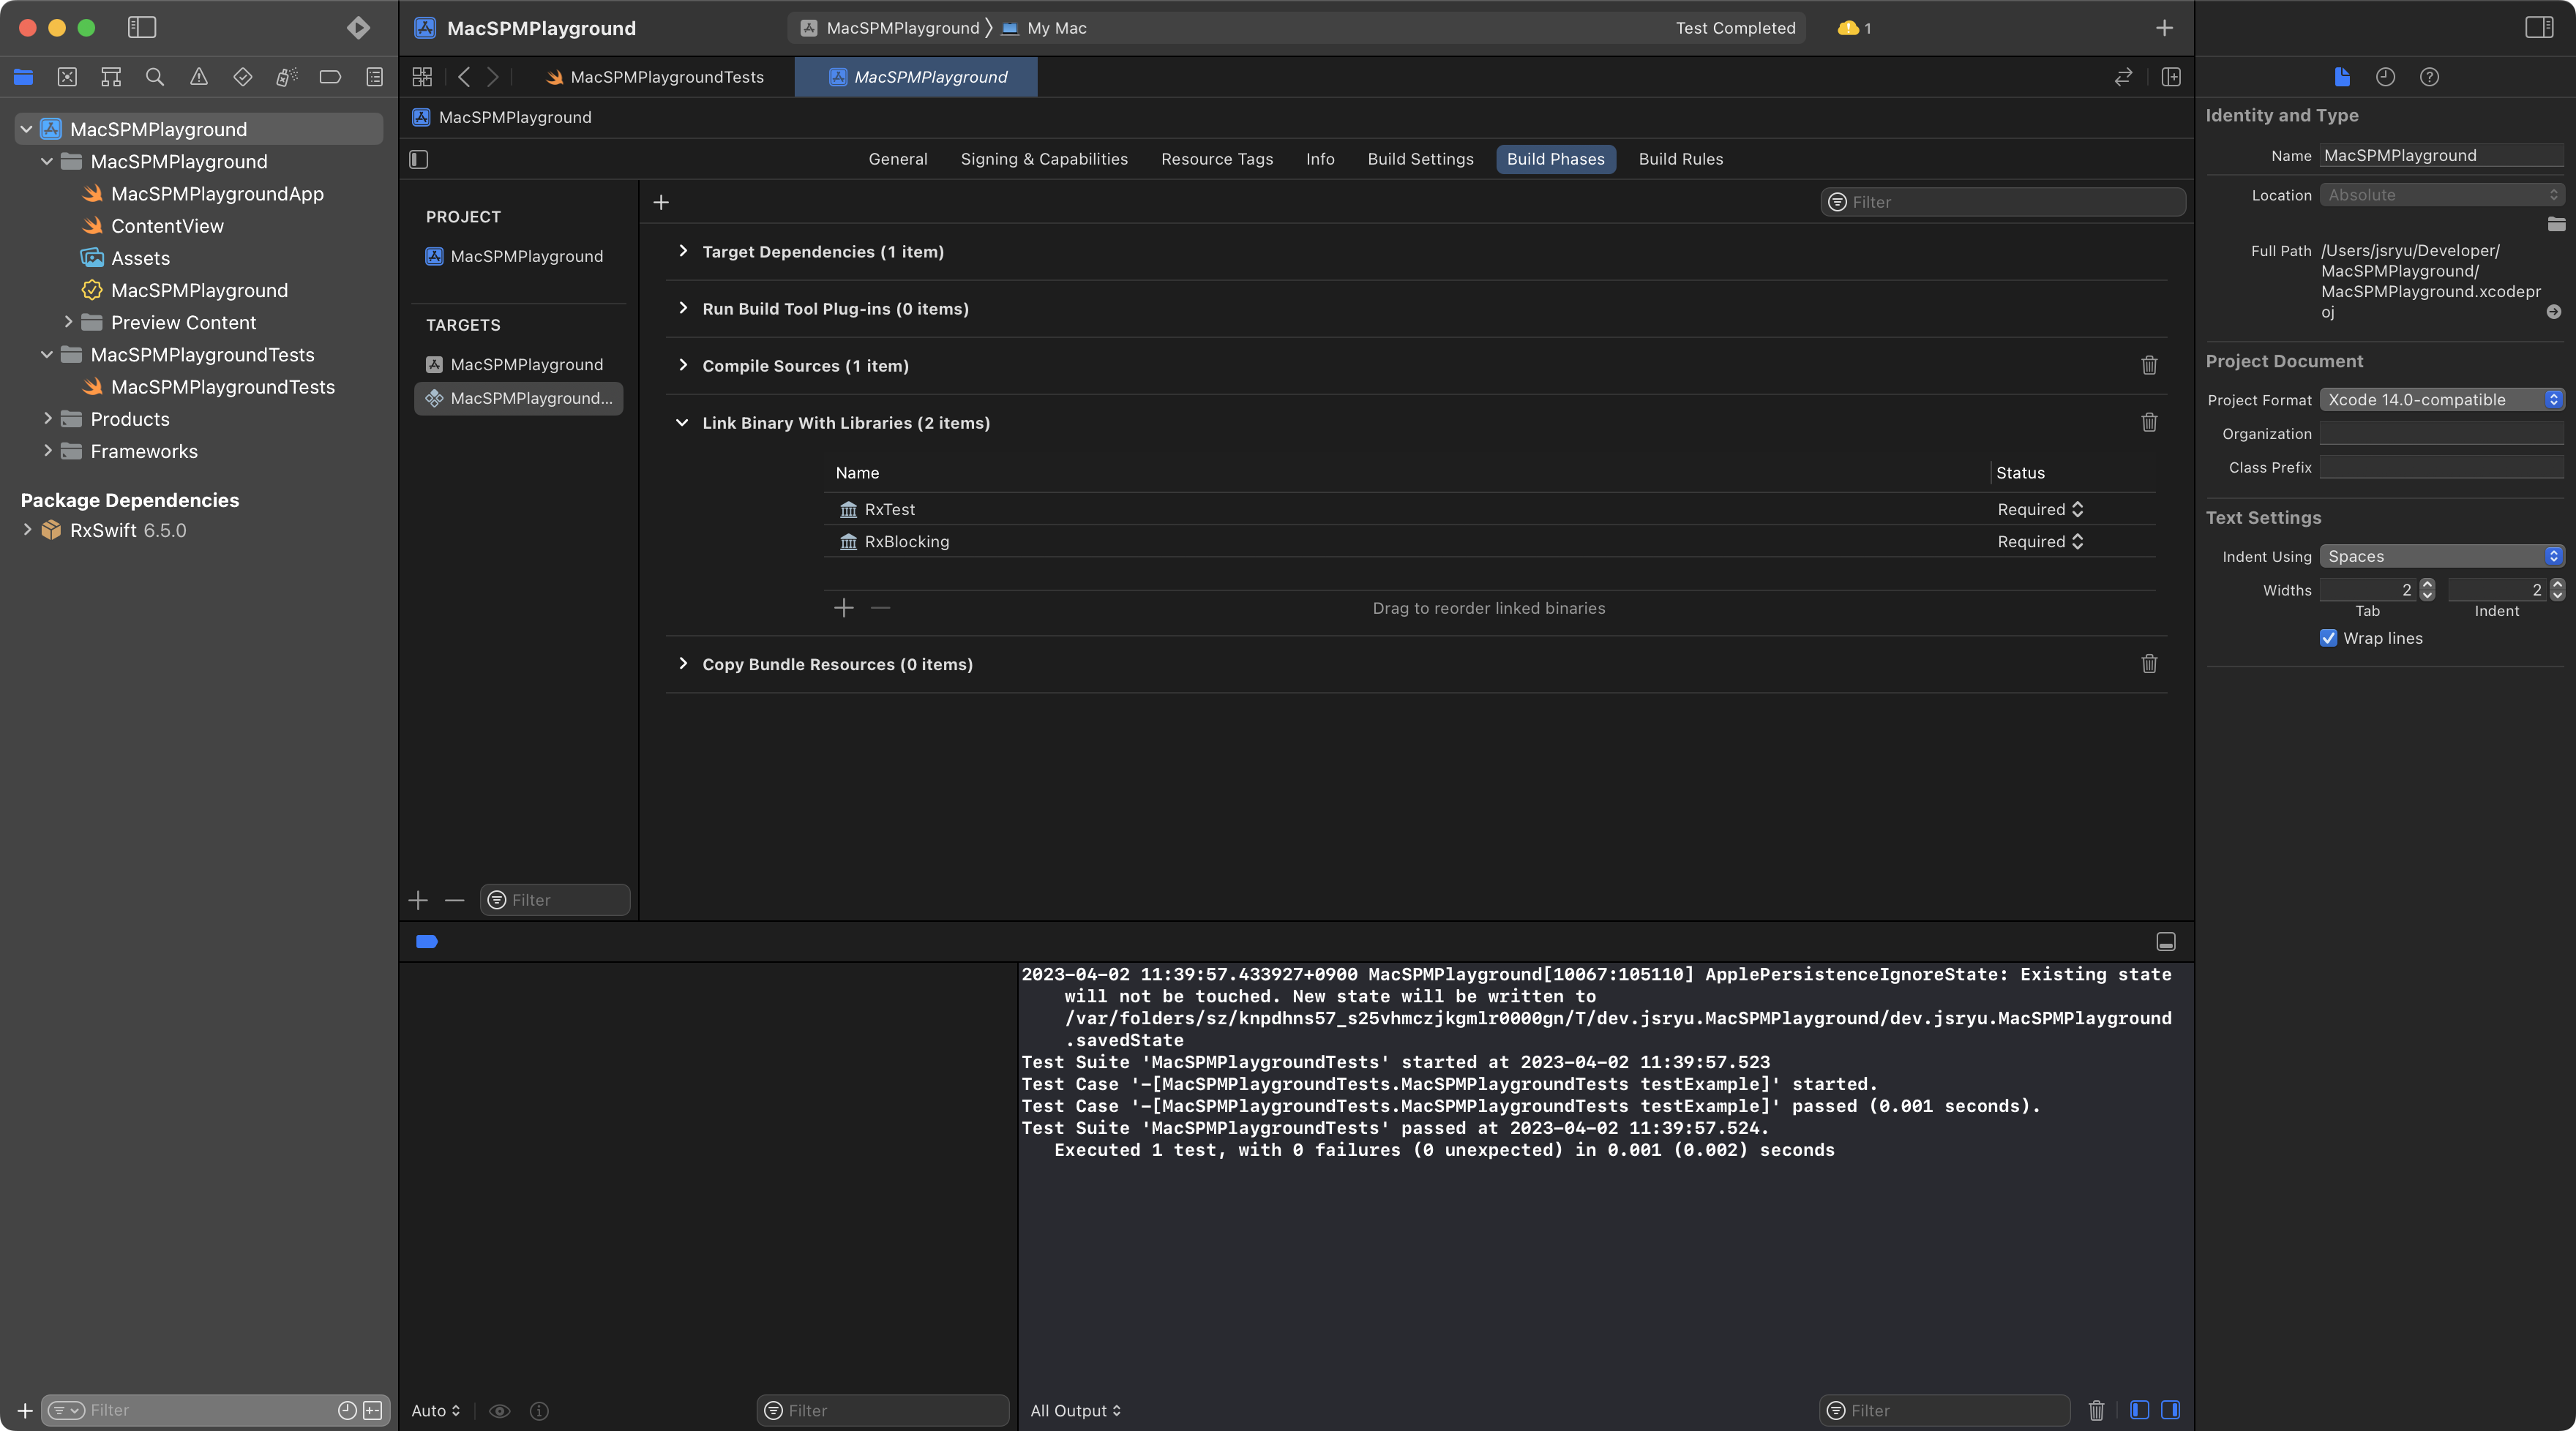Clear console with the trash icon
Screen dimensions: 2576x1431
pyautogui.click(x=2096, y=1410)
